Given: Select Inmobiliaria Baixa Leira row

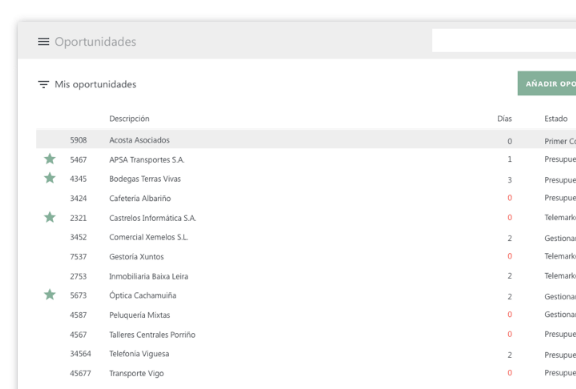Looking at the screenshot, I should 148,276.
